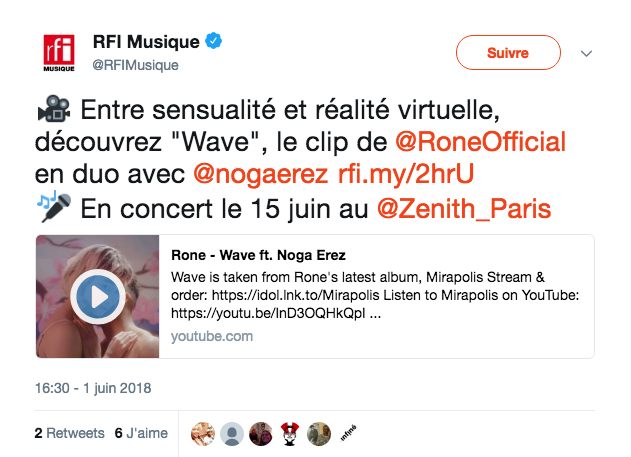Follow the rfi.my/2hrU link
Screen dimensions: 631x457
click(405, 175)
